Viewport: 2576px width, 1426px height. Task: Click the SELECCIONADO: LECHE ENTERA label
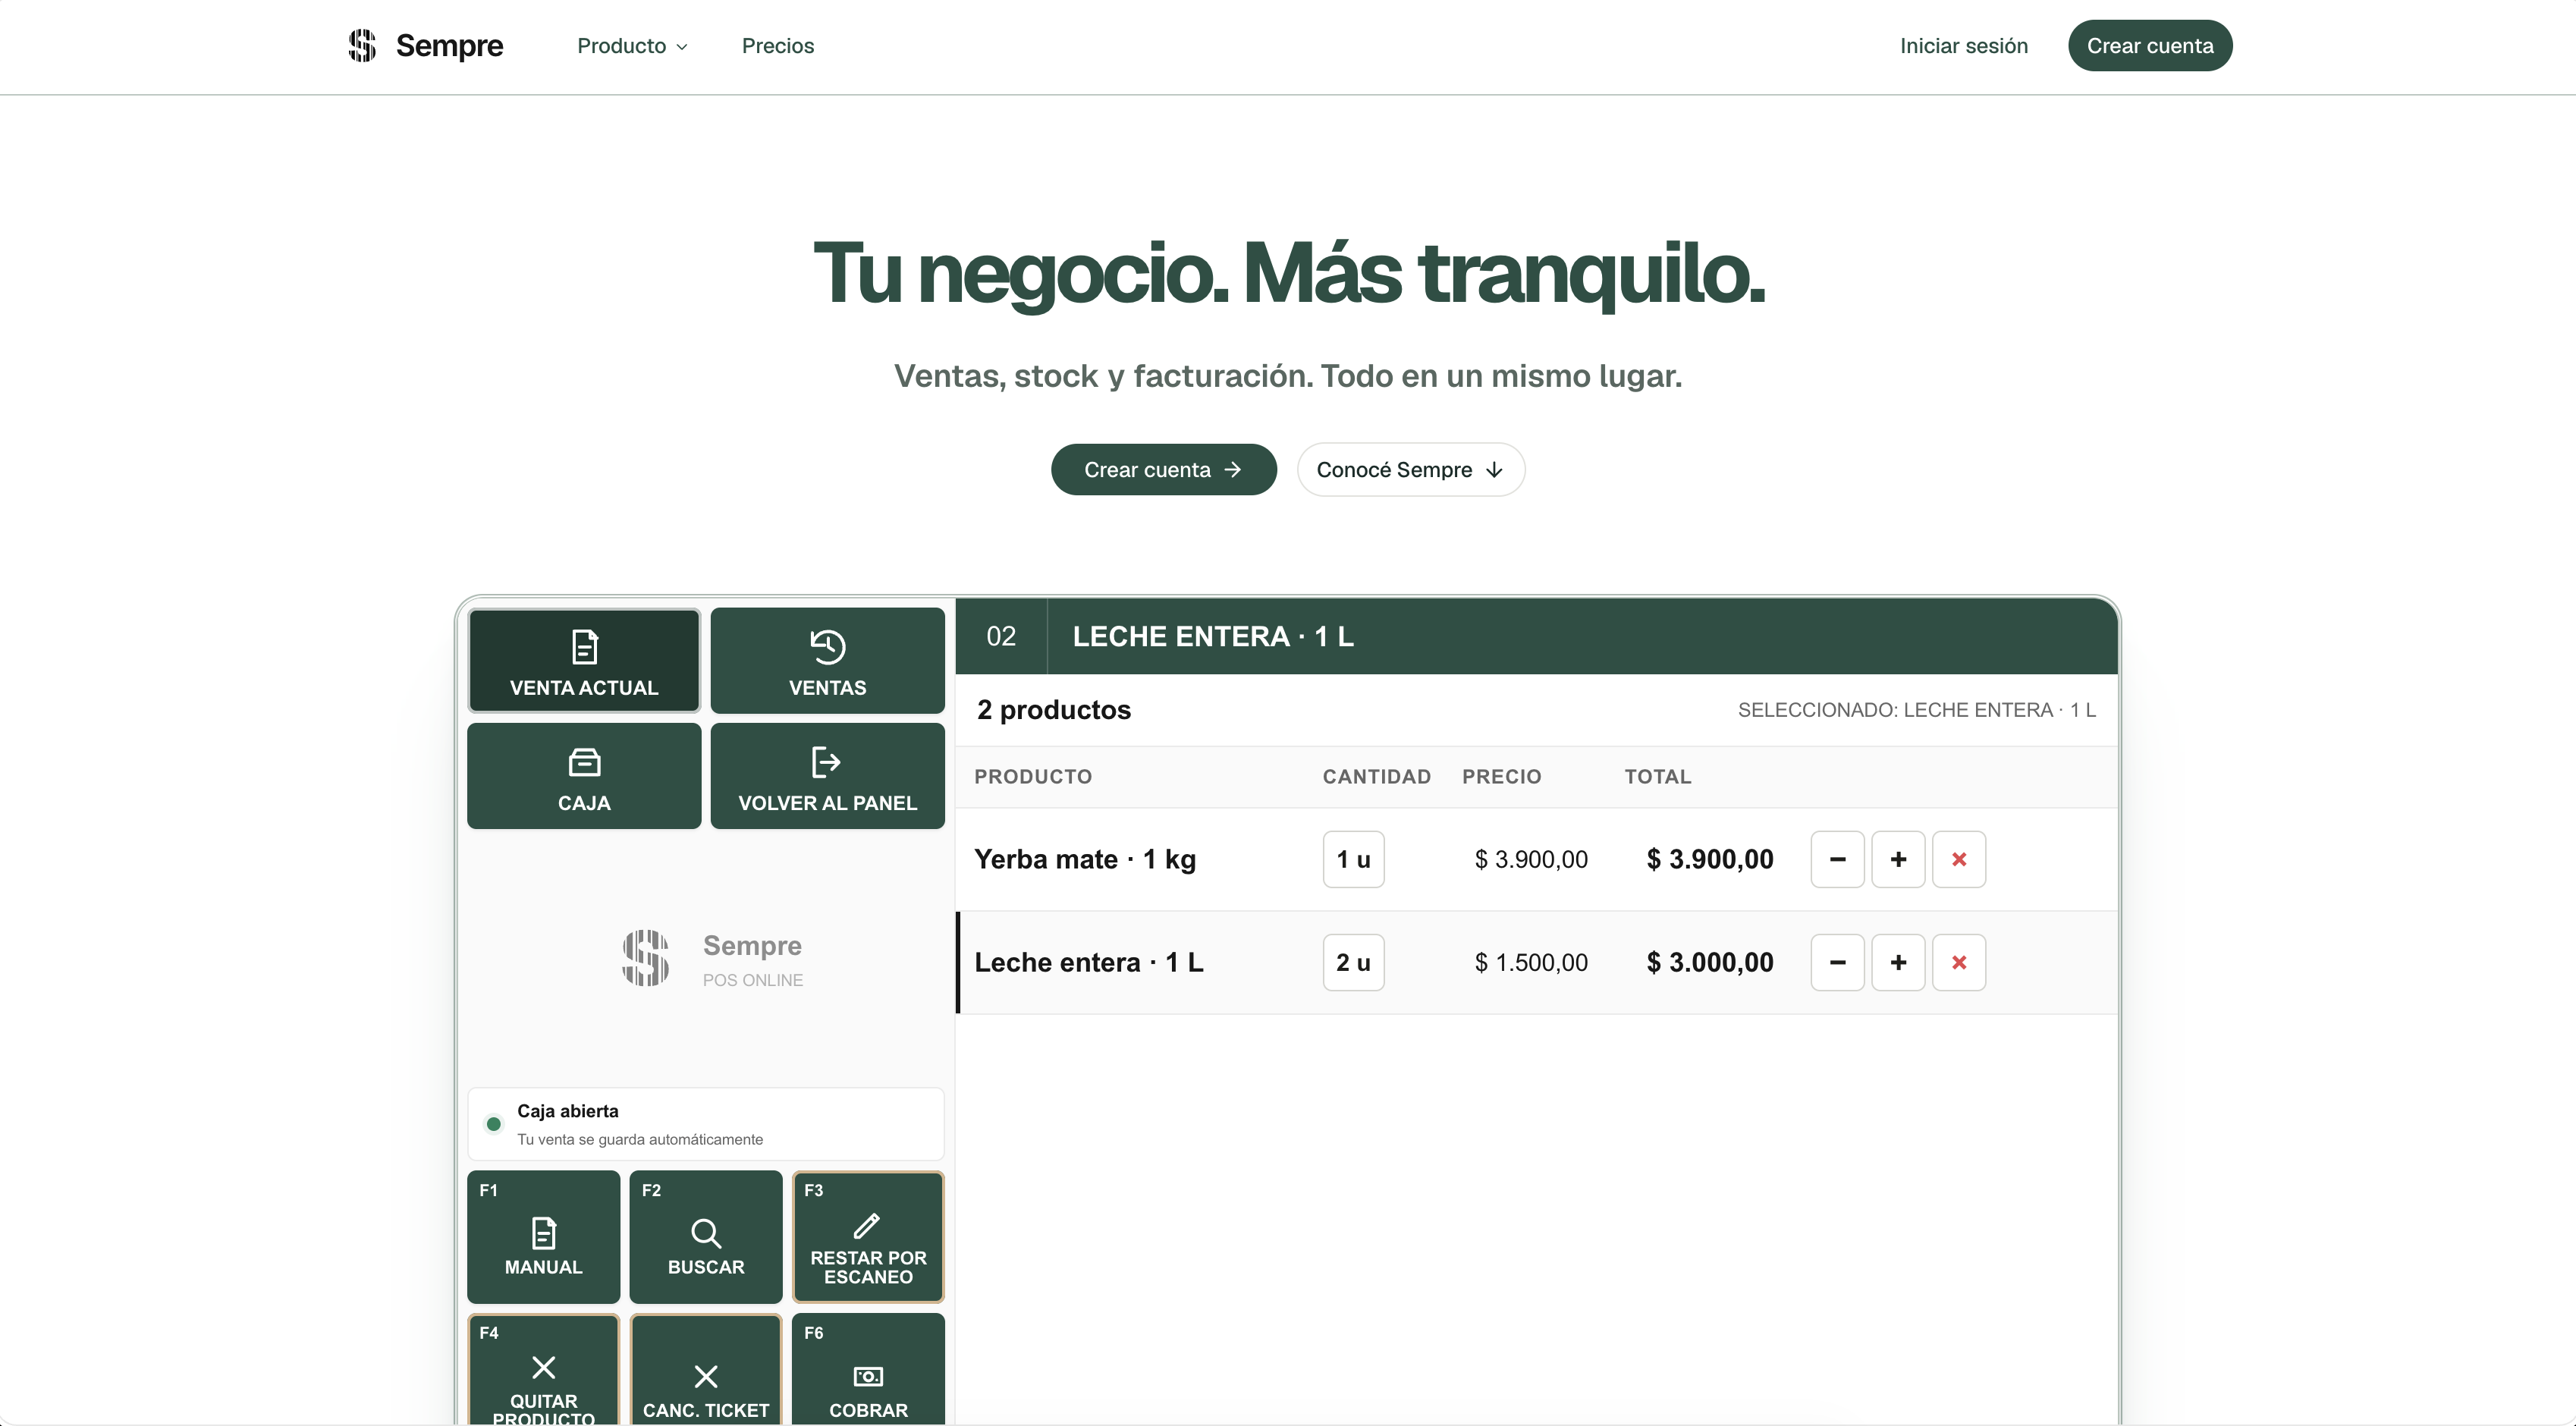[1916, 710]
